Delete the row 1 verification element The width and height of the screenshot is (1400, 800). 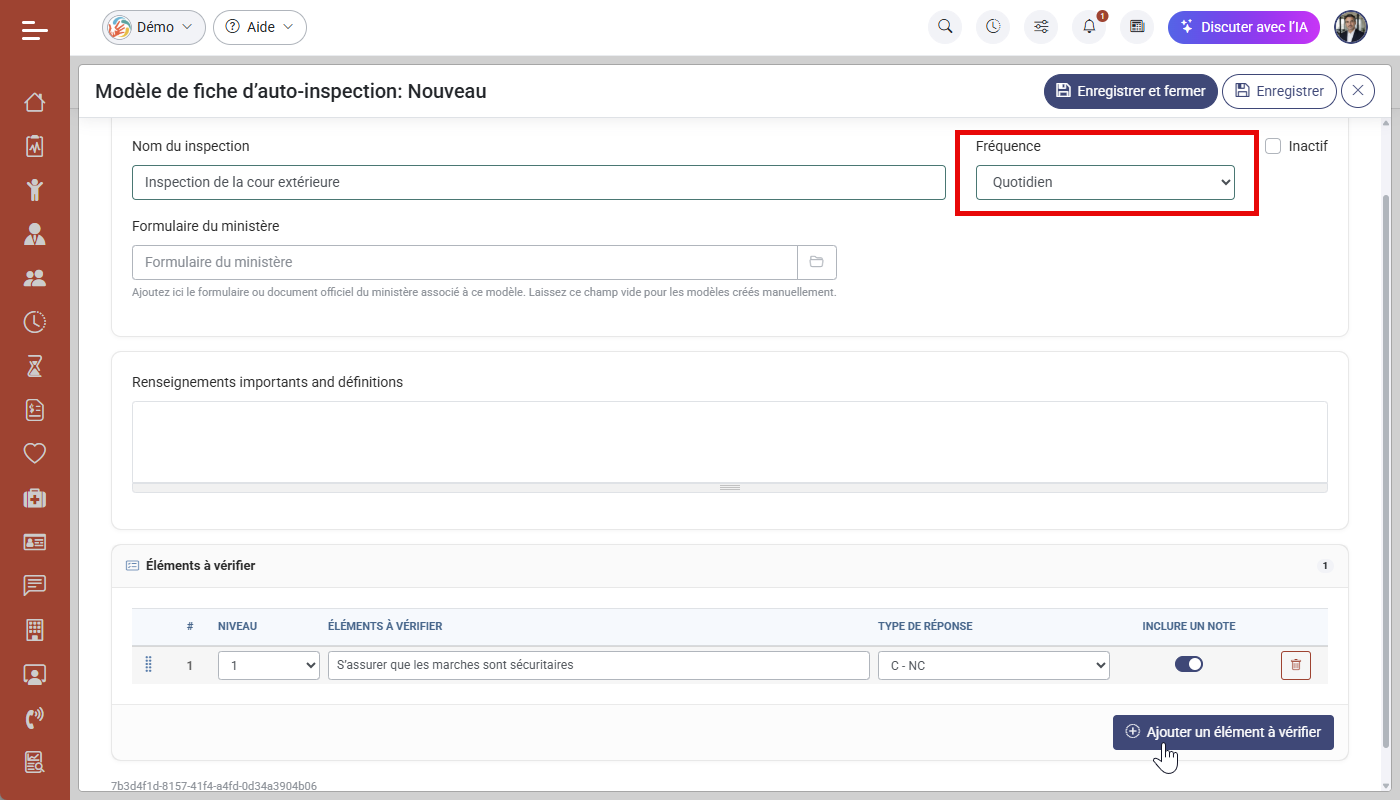click(x=1295, y=665)
